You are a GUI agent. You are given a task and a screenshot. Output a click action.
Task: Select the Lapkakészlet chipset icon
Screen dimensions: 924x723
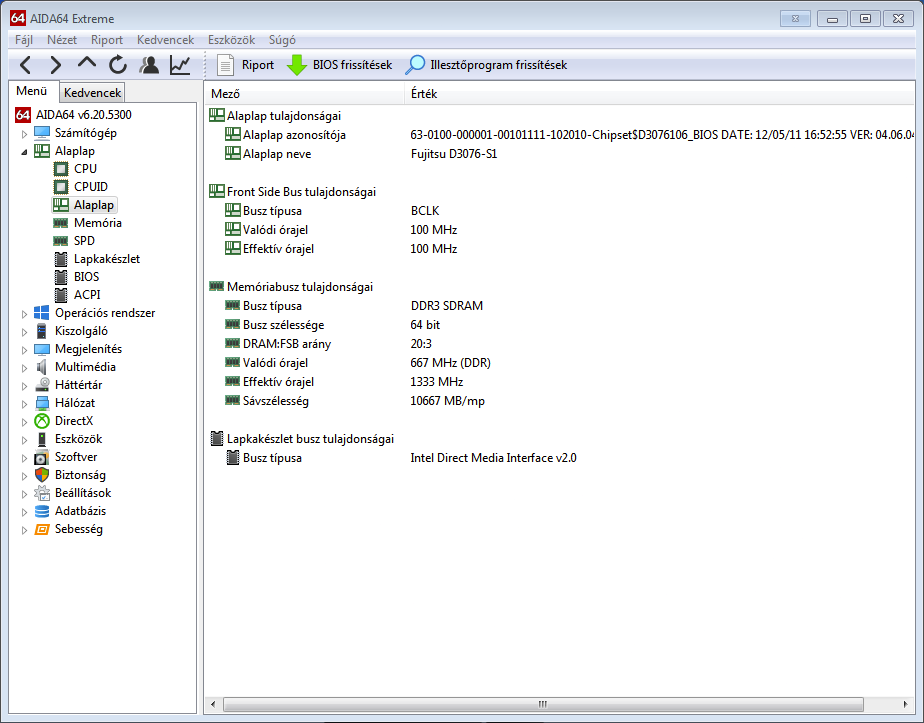click(61, 259)
